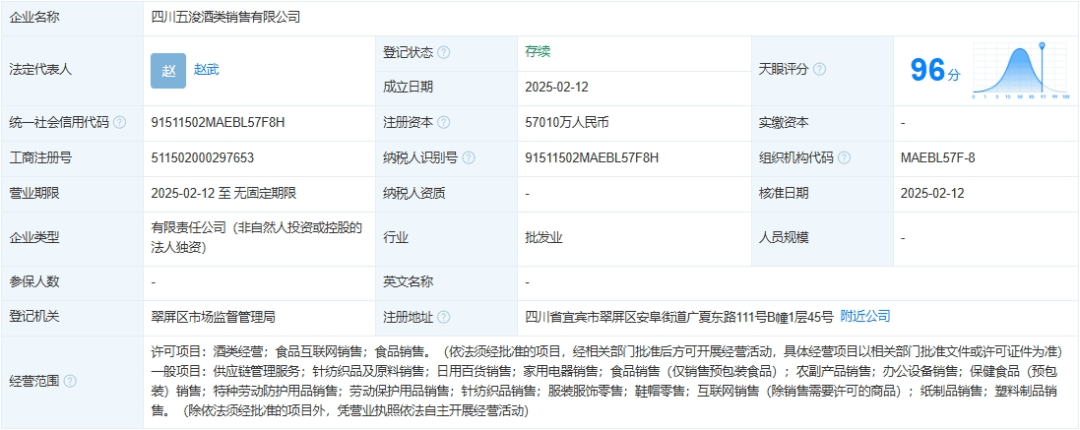Click taxpayer ID value in 纳税人识别号 row
The height and width of the screenshot is (430, 1080).
click(592, 158)
